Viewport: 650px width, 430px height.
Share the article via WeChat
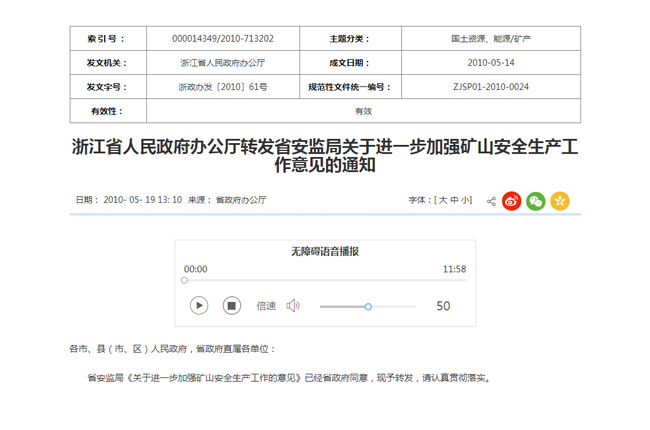pyautogui.click(x=536, y=201)
